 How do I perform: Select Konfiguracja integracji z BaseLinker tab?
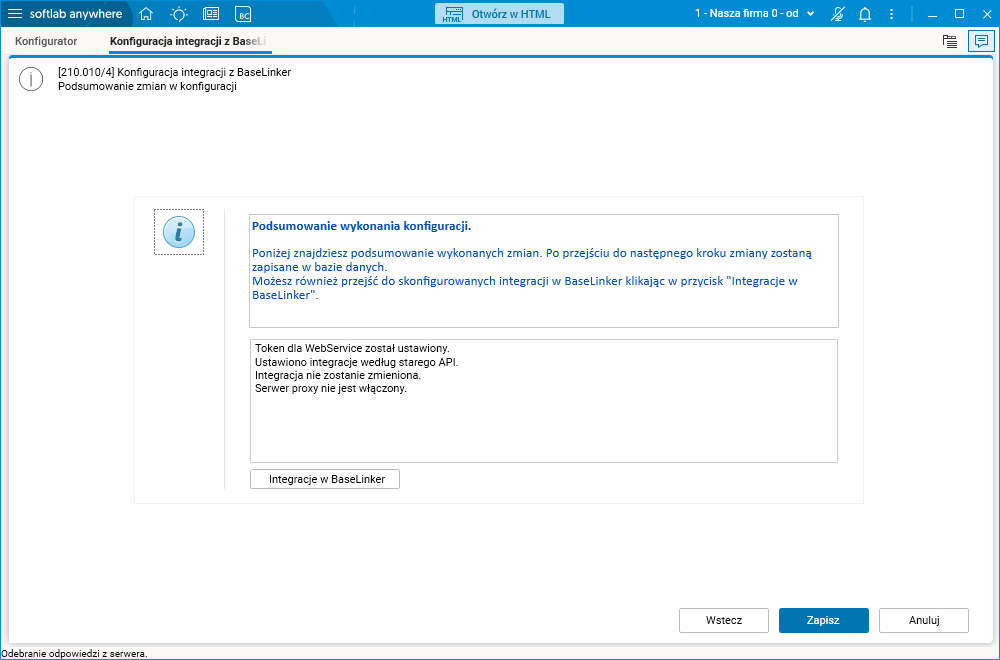(x=188, y=41)
